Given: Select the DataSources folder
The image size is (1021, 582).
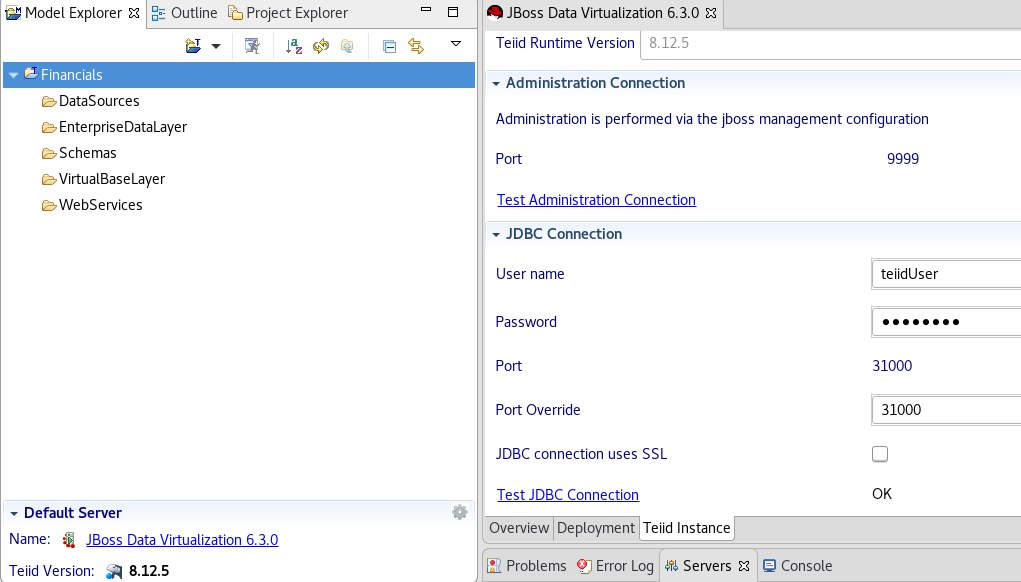Looking at the screenshot, I should [99, 101].
